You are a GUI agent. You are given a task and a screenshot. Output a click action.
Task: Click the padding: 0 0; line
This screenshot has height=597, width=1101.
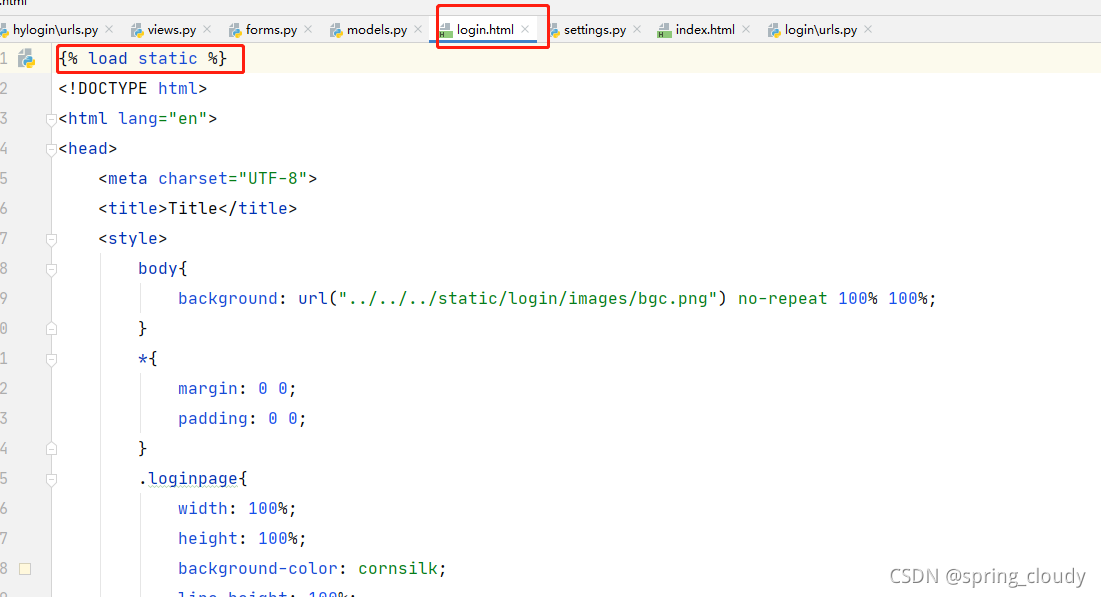242,419
